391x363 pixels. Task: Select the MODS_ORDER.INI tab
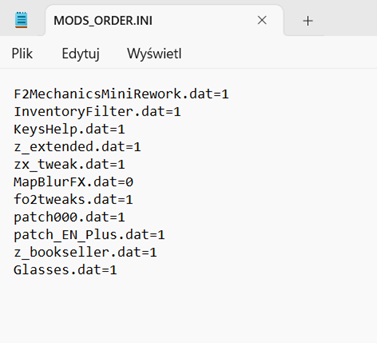point(163,21)
